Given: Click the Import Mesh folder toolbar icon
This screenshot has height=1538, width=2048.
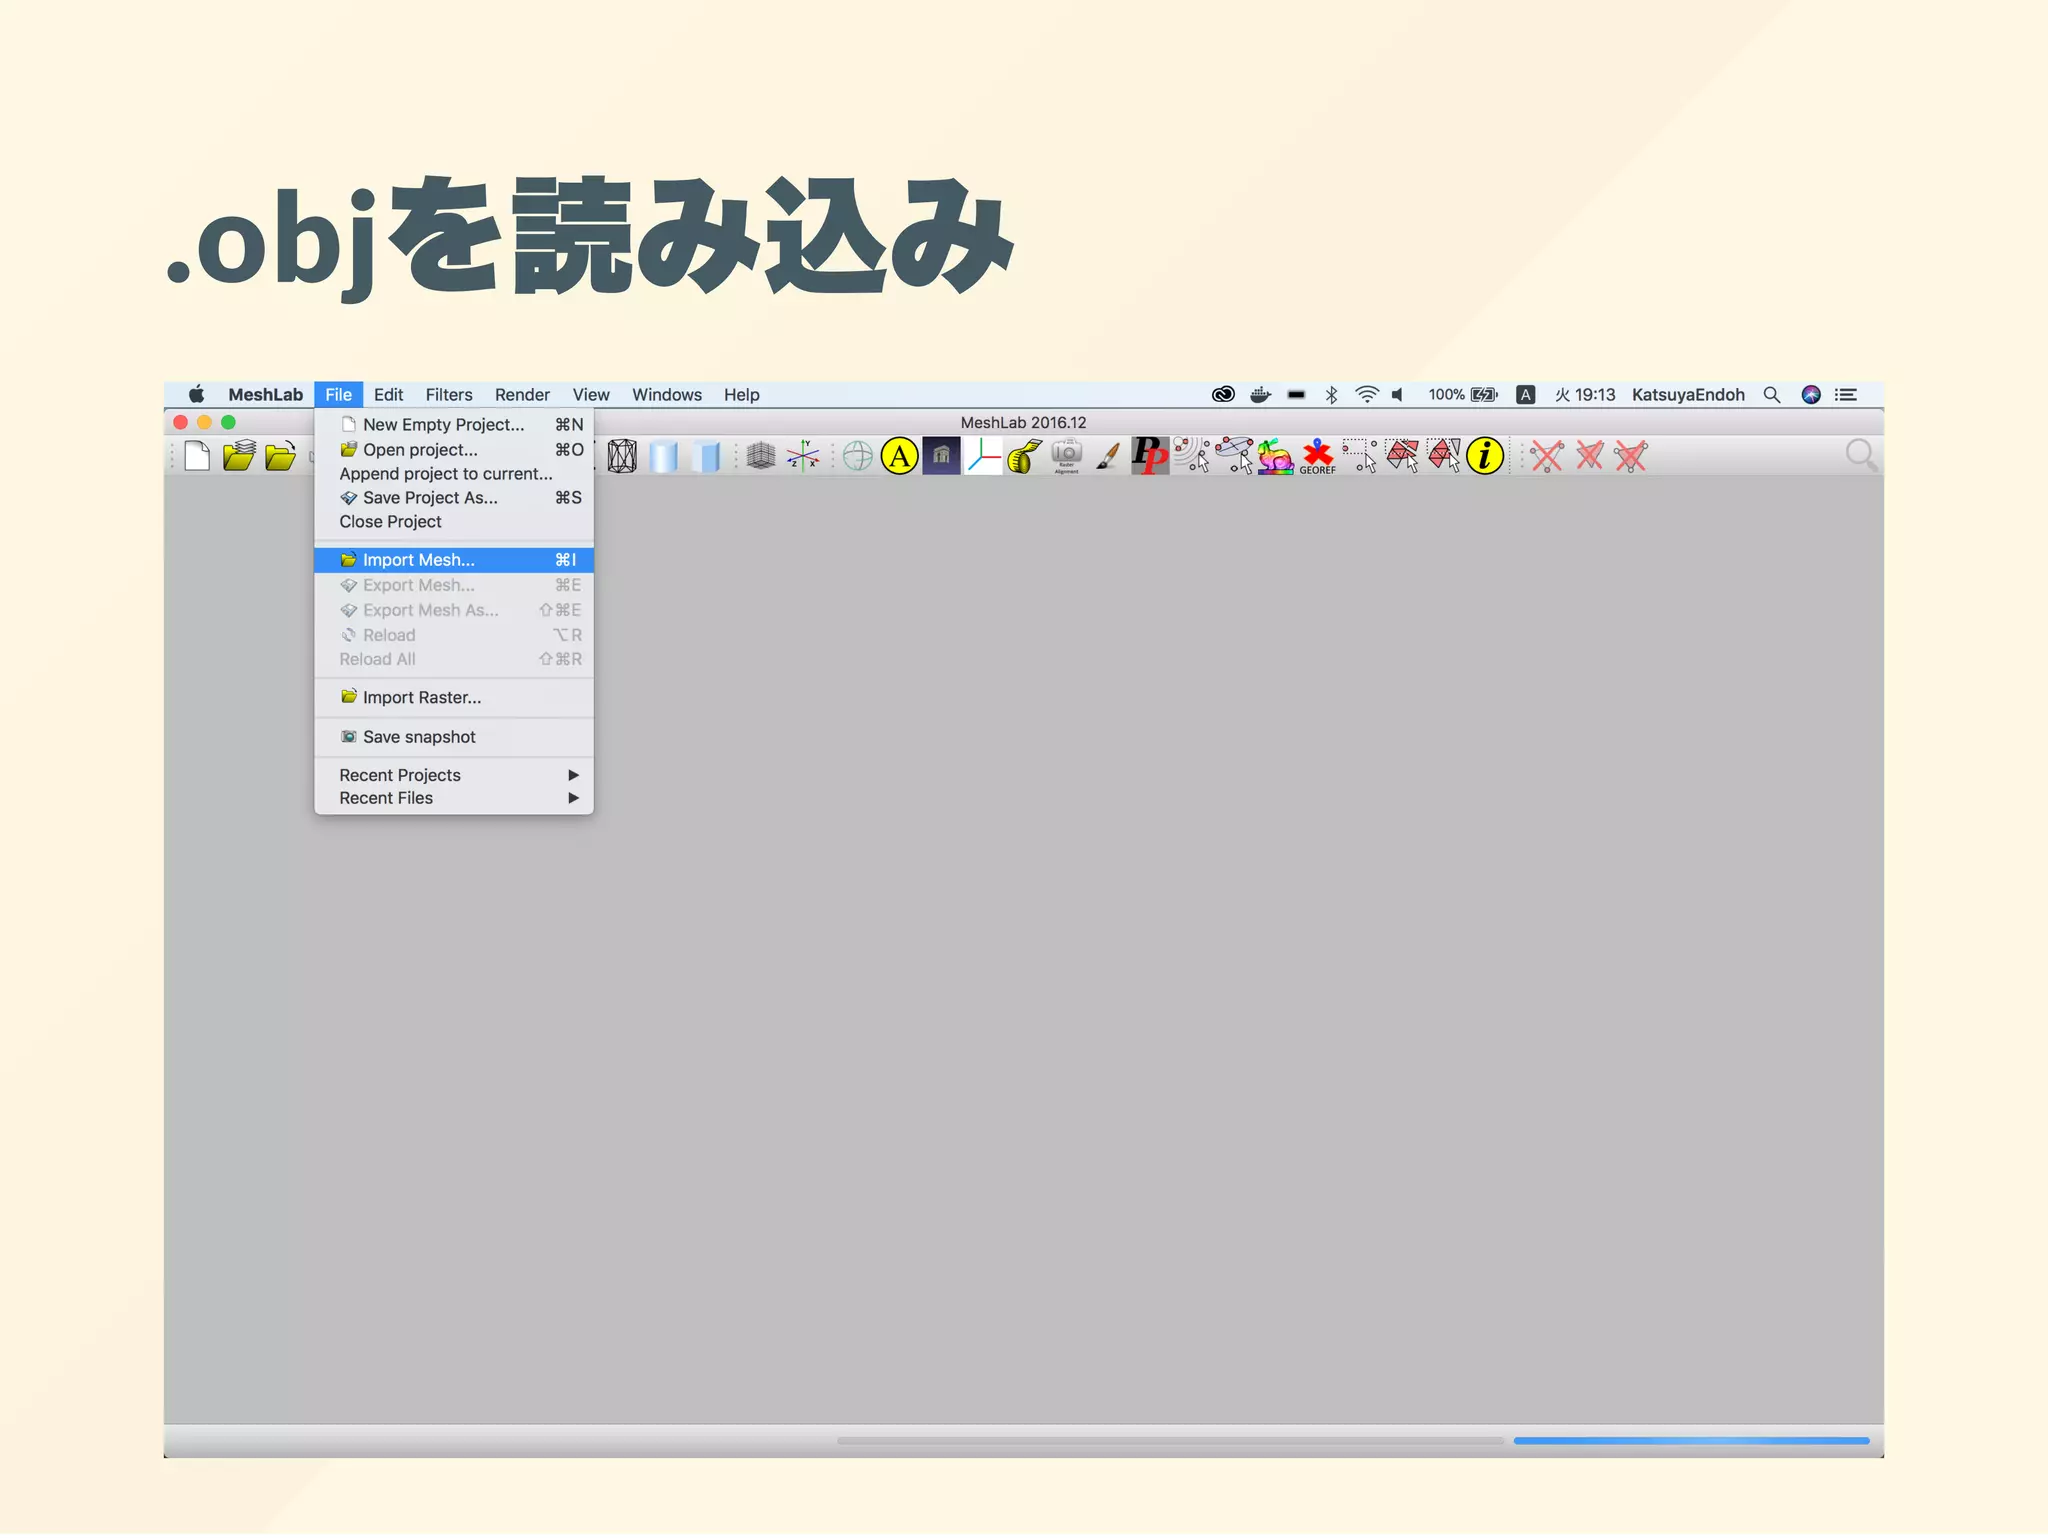Looking at the screenshot, I should 280,457.
